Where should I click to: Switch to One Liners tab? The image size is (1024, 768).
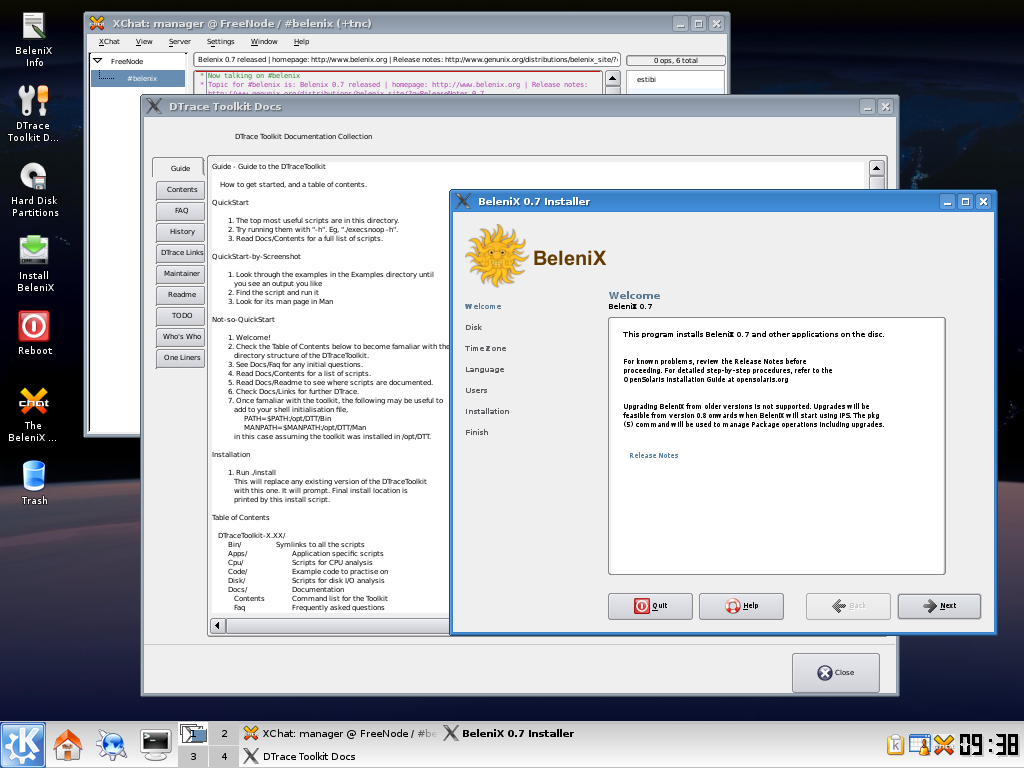(181, 357)
